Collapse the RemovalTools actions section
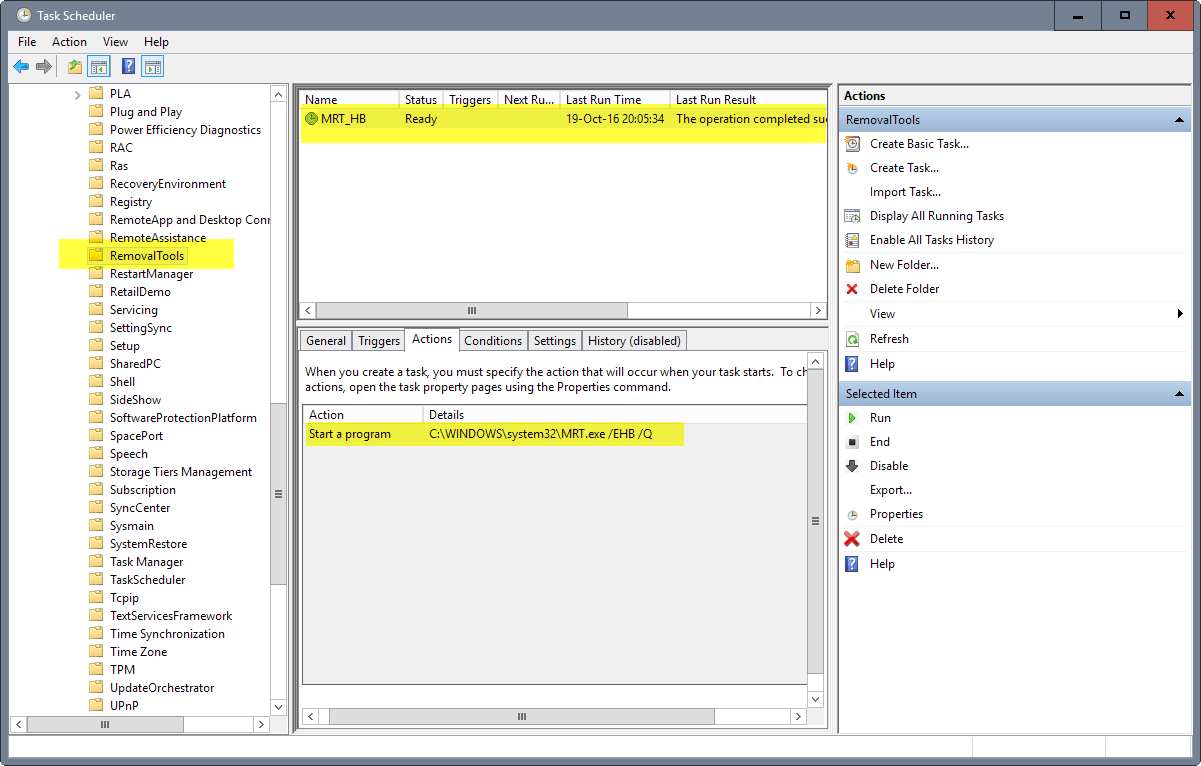 tap(1180, 120)
